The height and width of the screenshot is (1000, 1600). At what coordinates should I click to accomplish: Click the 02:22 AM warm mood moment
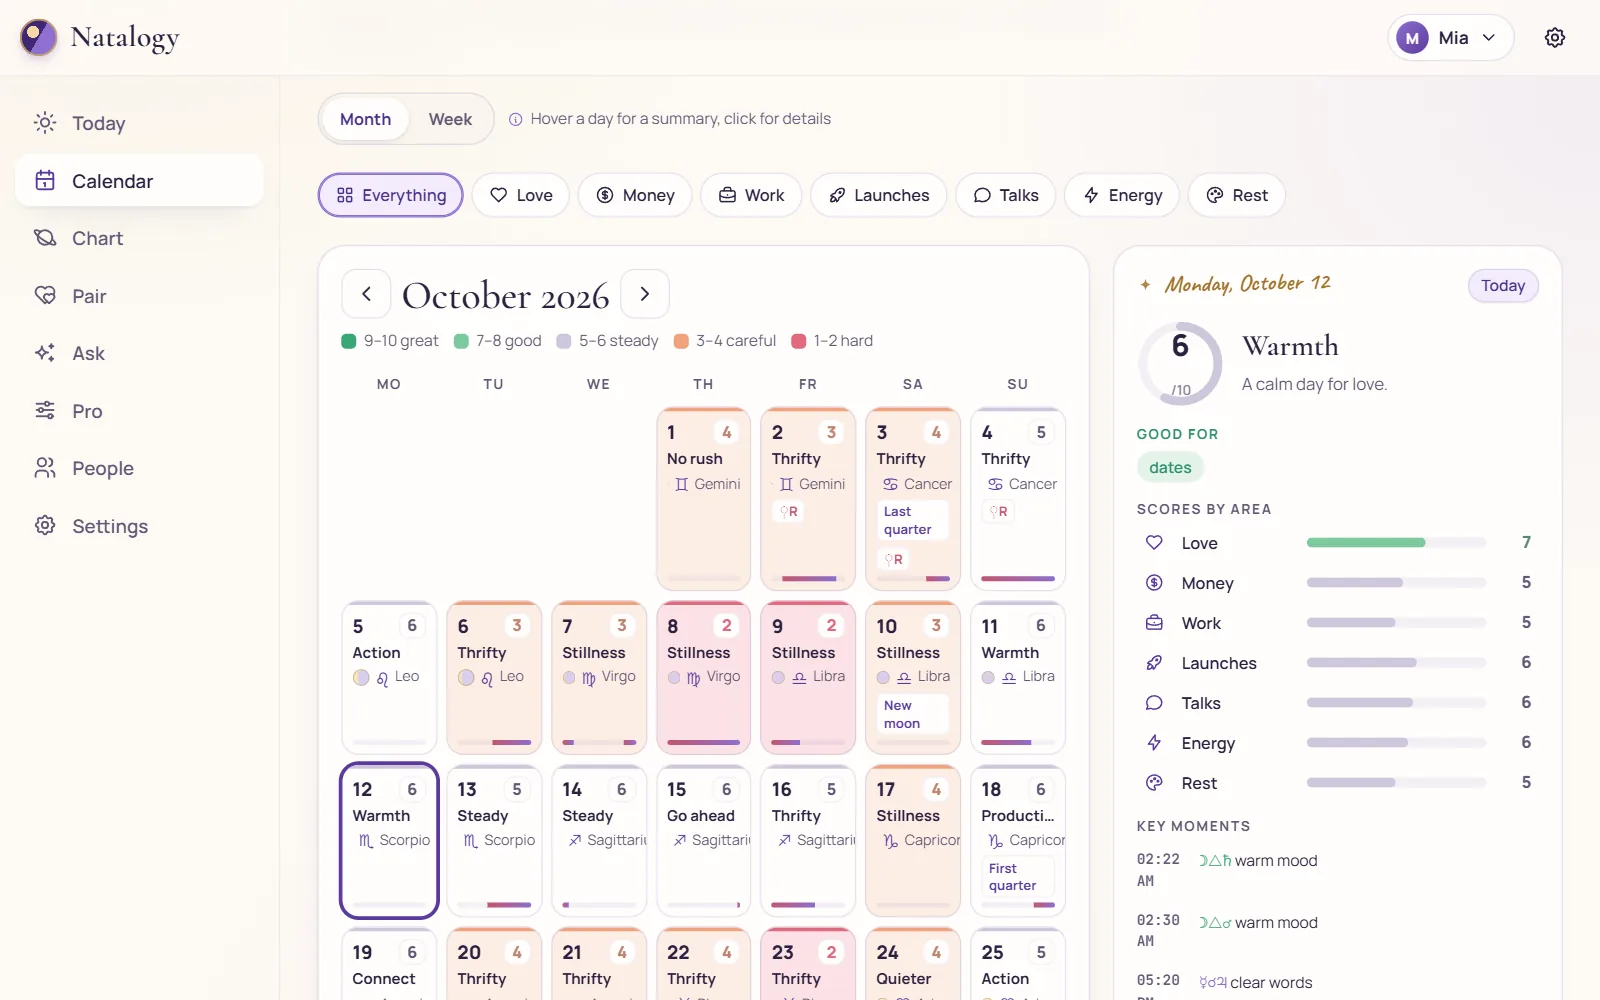pyautogui.click(x=1337, y=870)
